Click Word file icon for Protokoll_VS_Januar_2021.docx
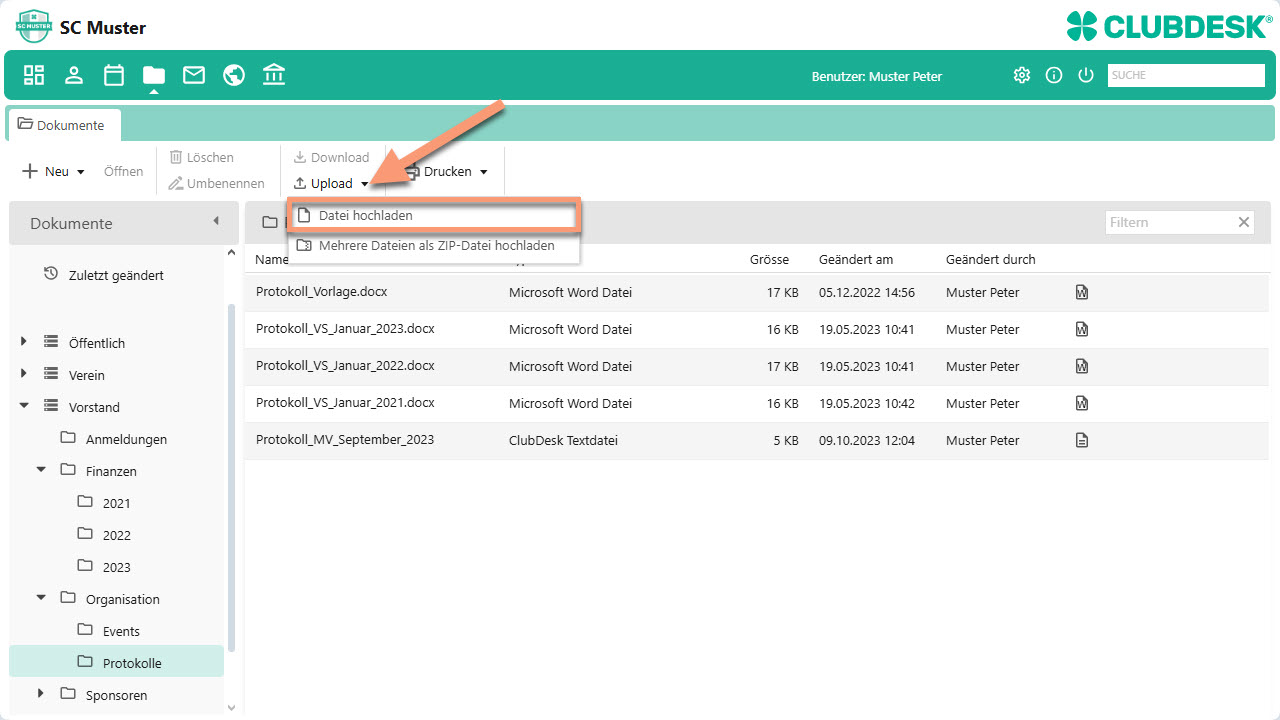 click(1081, 404)
